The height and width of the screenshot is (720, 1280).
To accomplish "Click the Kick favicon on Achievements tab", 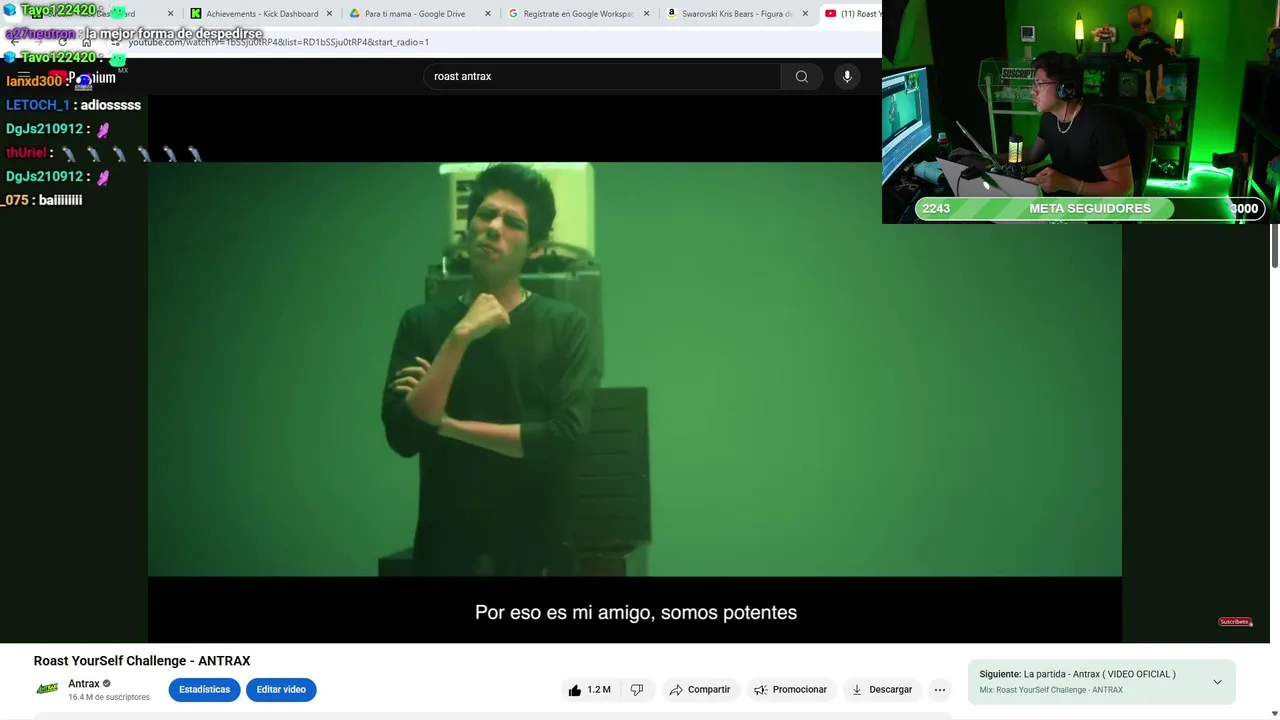I will 195,14.
